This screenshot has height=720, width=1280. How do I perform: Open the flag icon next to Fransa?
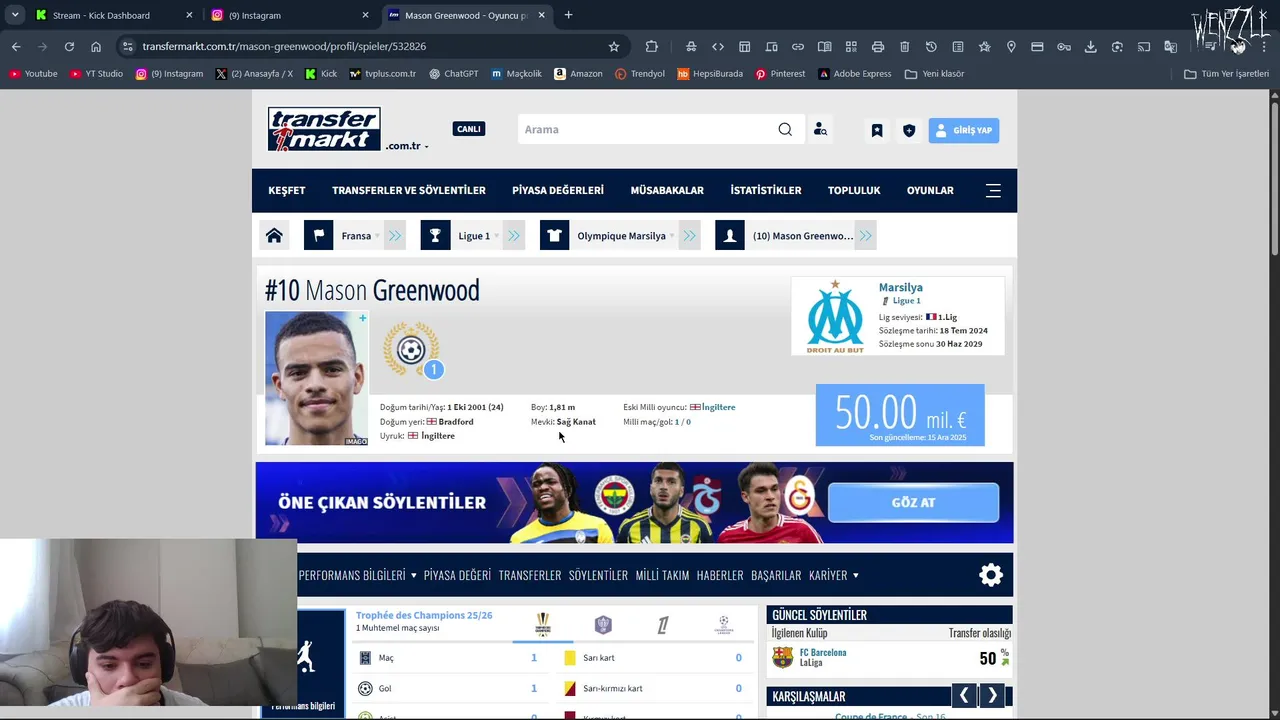[x=318, y=236]
